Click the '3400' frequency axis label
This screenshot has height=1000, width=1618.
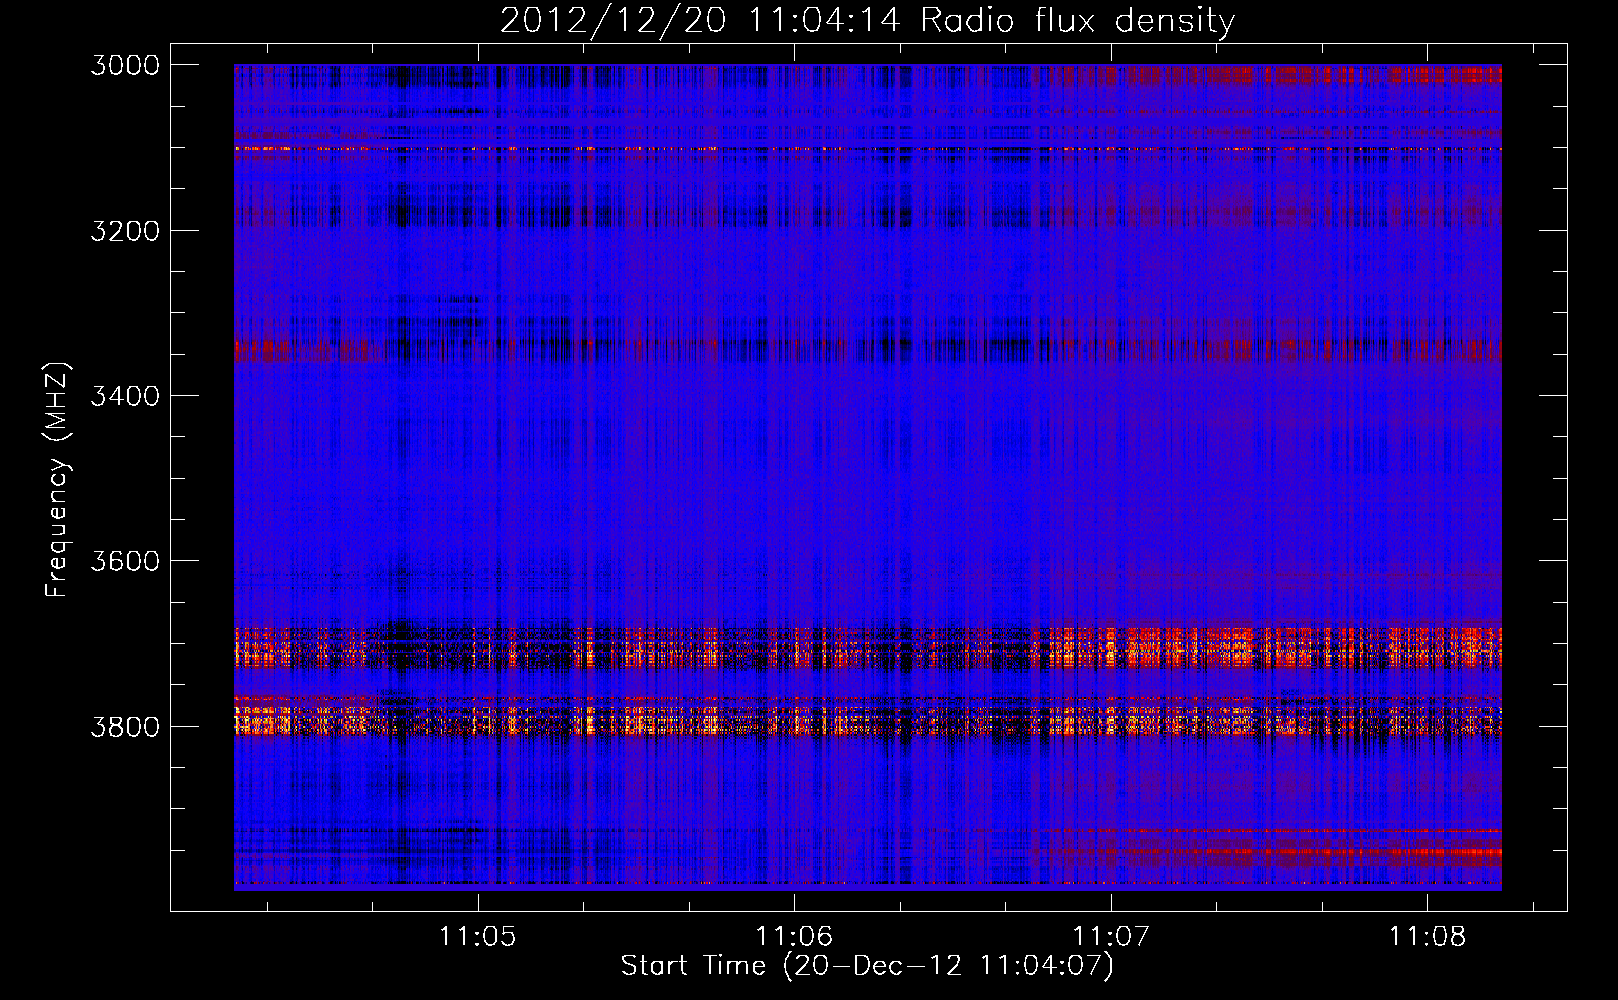pyautogui.click(x=125, y=396)
